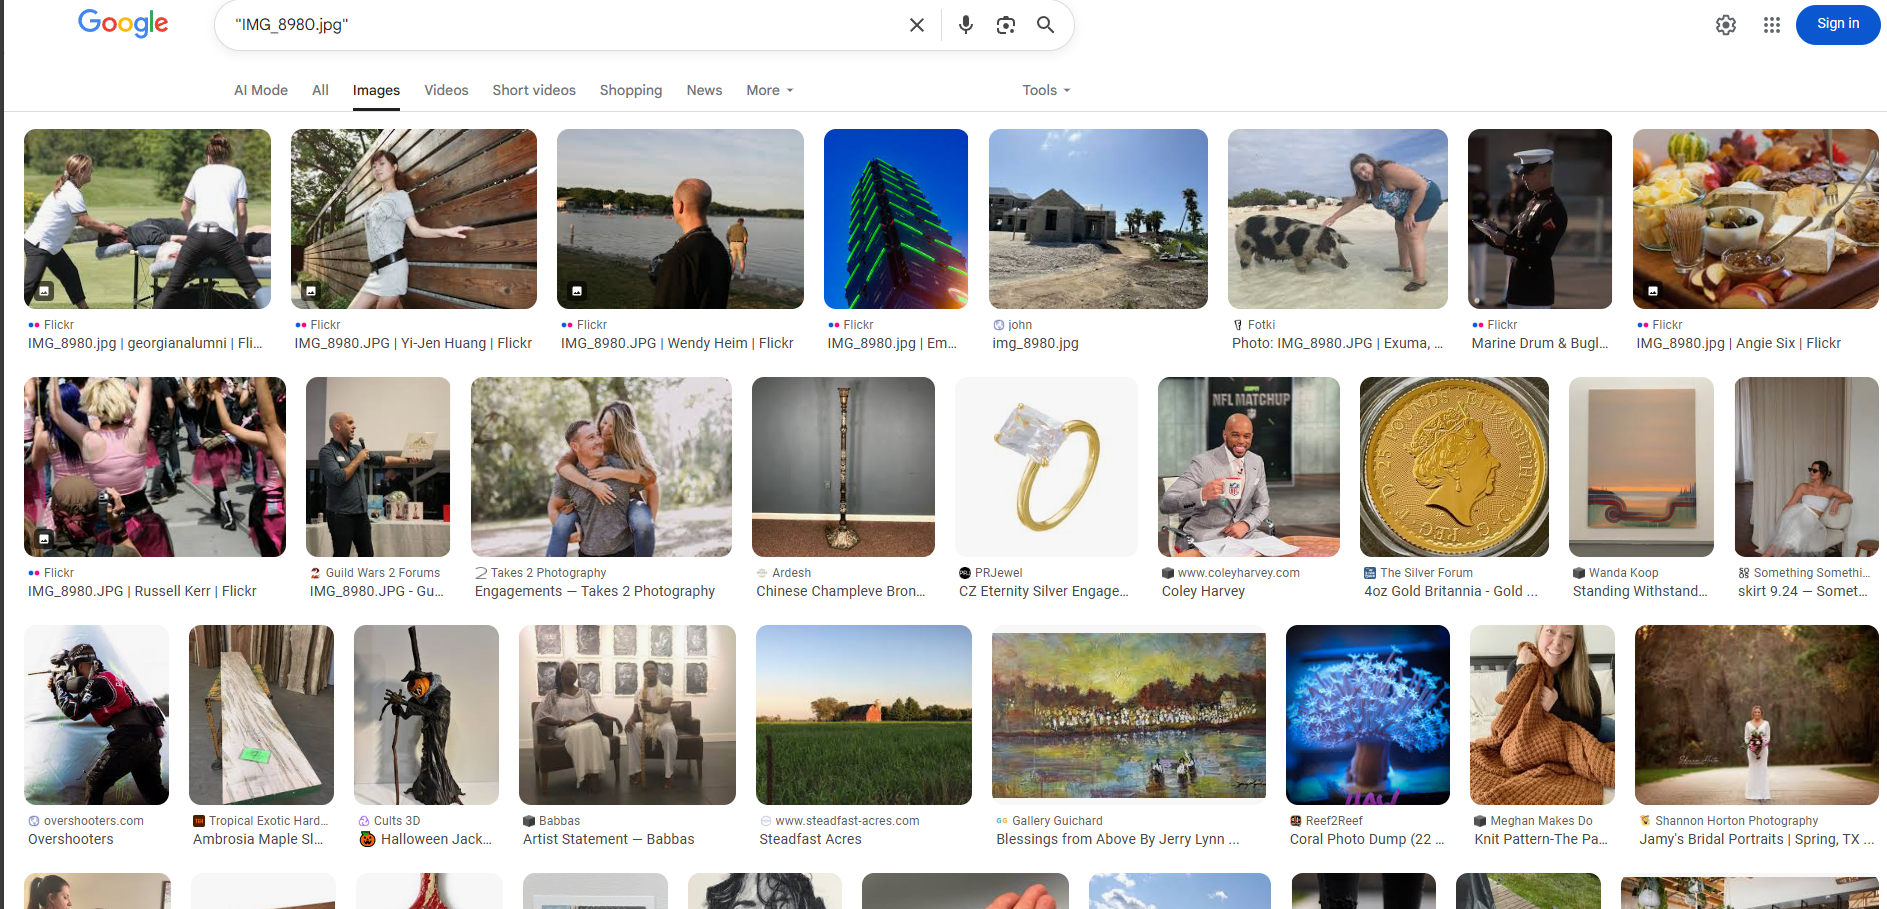Click 'IMG_8980.JPG | Russell Kerr | Flickr' link

coord(142,591)
